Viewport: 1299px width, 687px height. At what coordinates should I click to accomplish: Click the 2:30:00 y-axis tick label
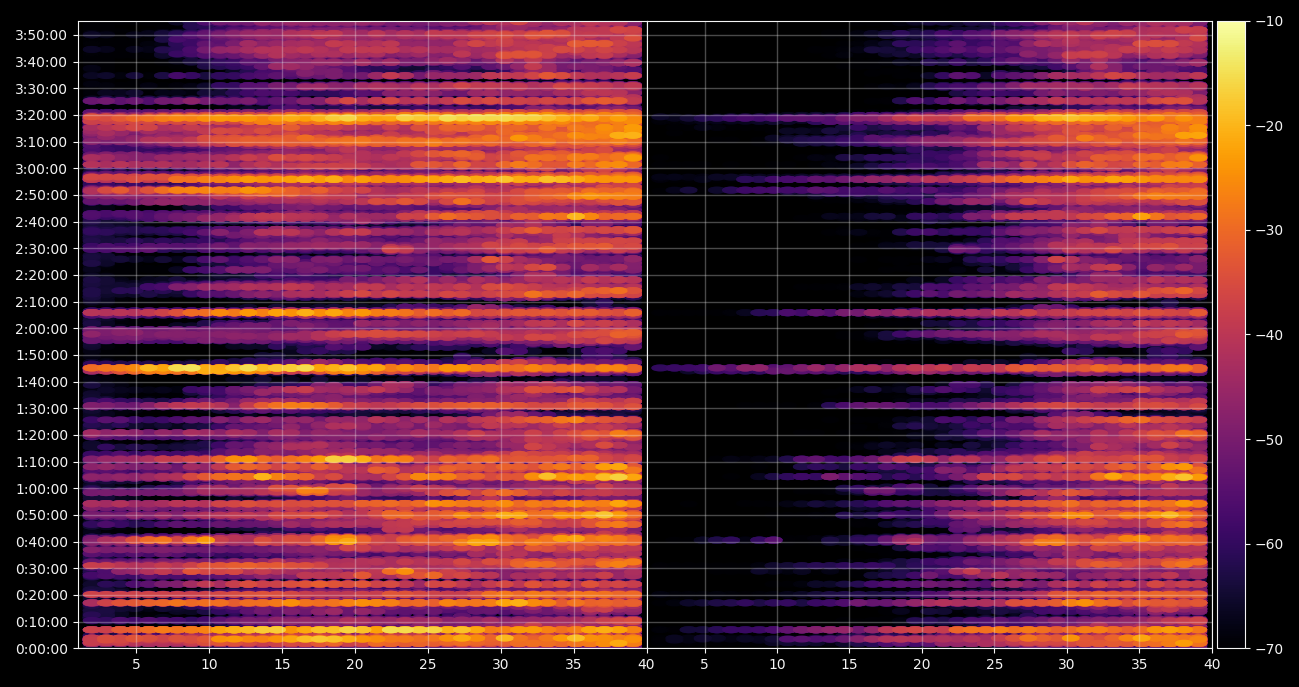click(42, 248)
